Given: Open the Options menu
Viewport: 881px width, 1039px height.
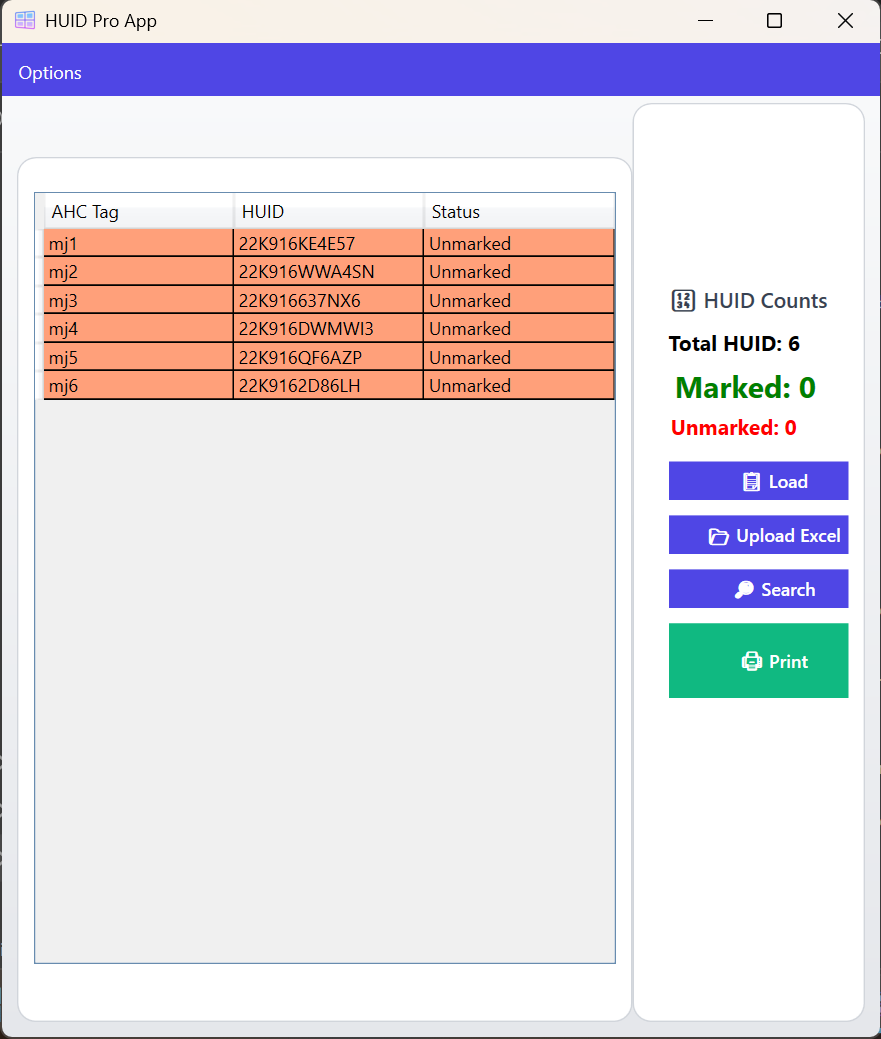Looking at the screenshot, I should pyautogui.click(x=50, y=72).
